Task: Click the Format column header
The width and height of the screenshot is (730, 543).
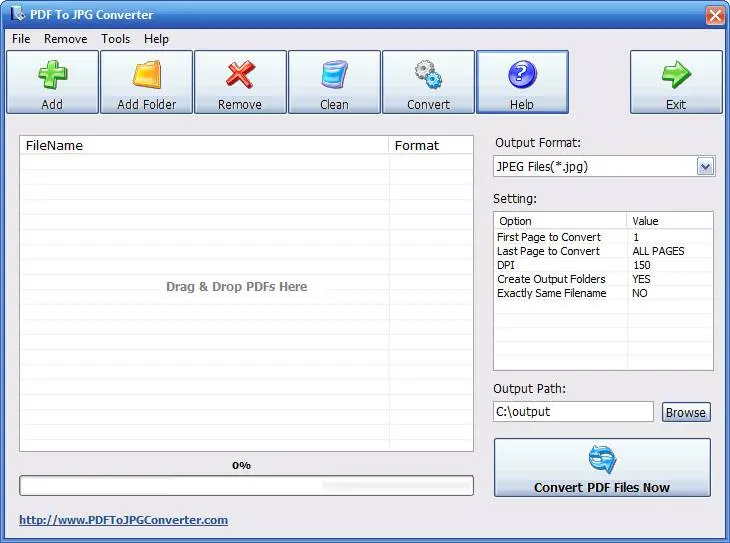Action: coord(431,145)
